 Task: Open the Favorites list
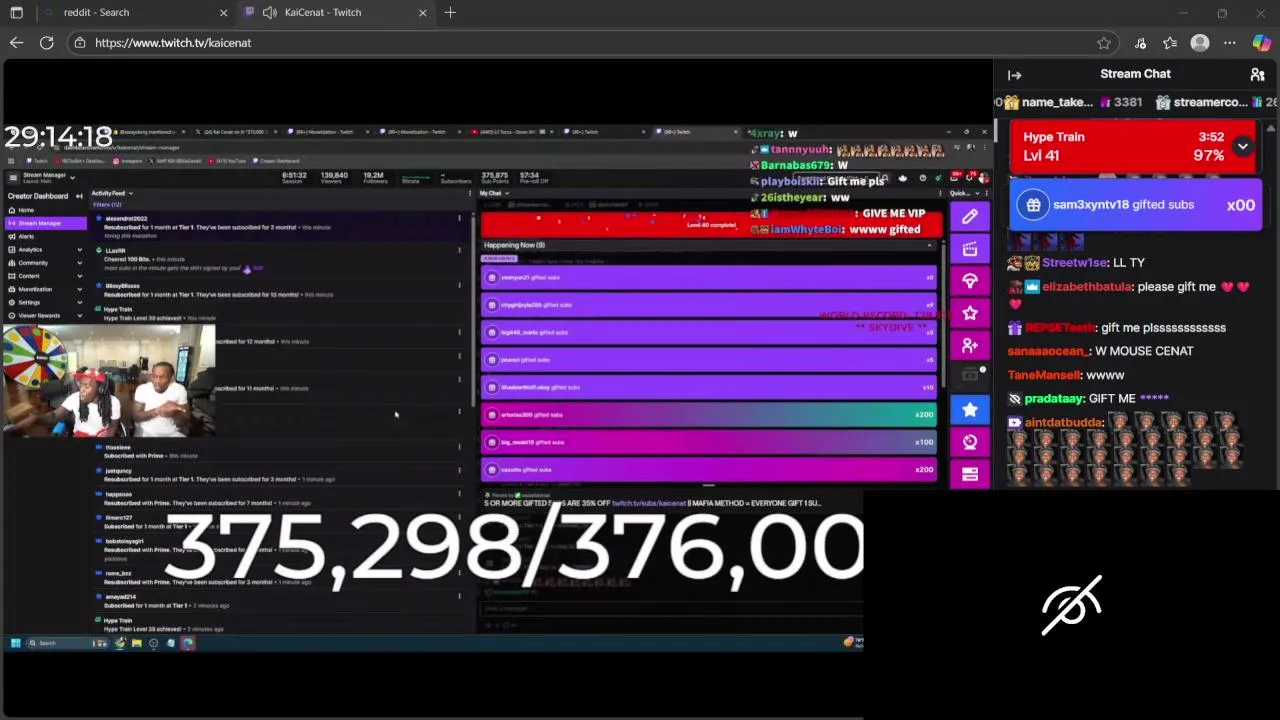[x=1170, y=43]
